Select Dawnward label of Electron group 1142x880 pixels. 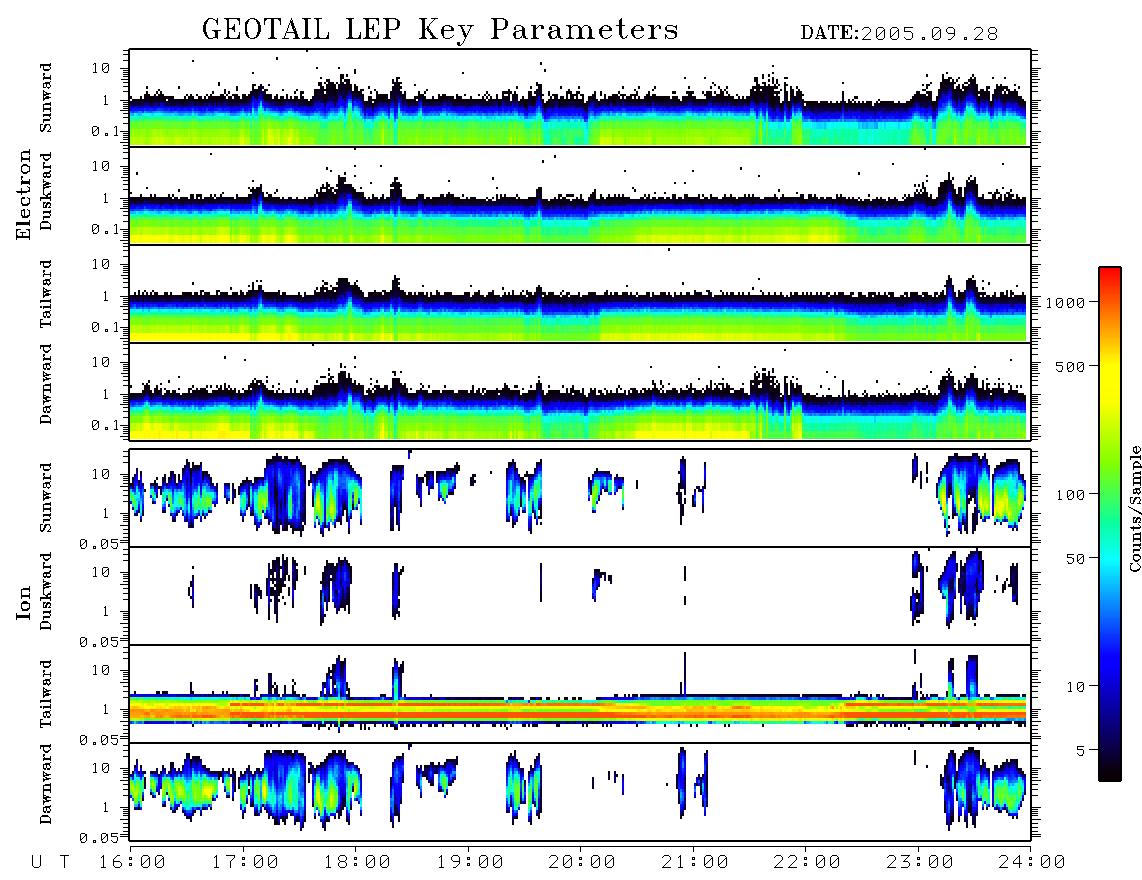click(x=46, y=384)
